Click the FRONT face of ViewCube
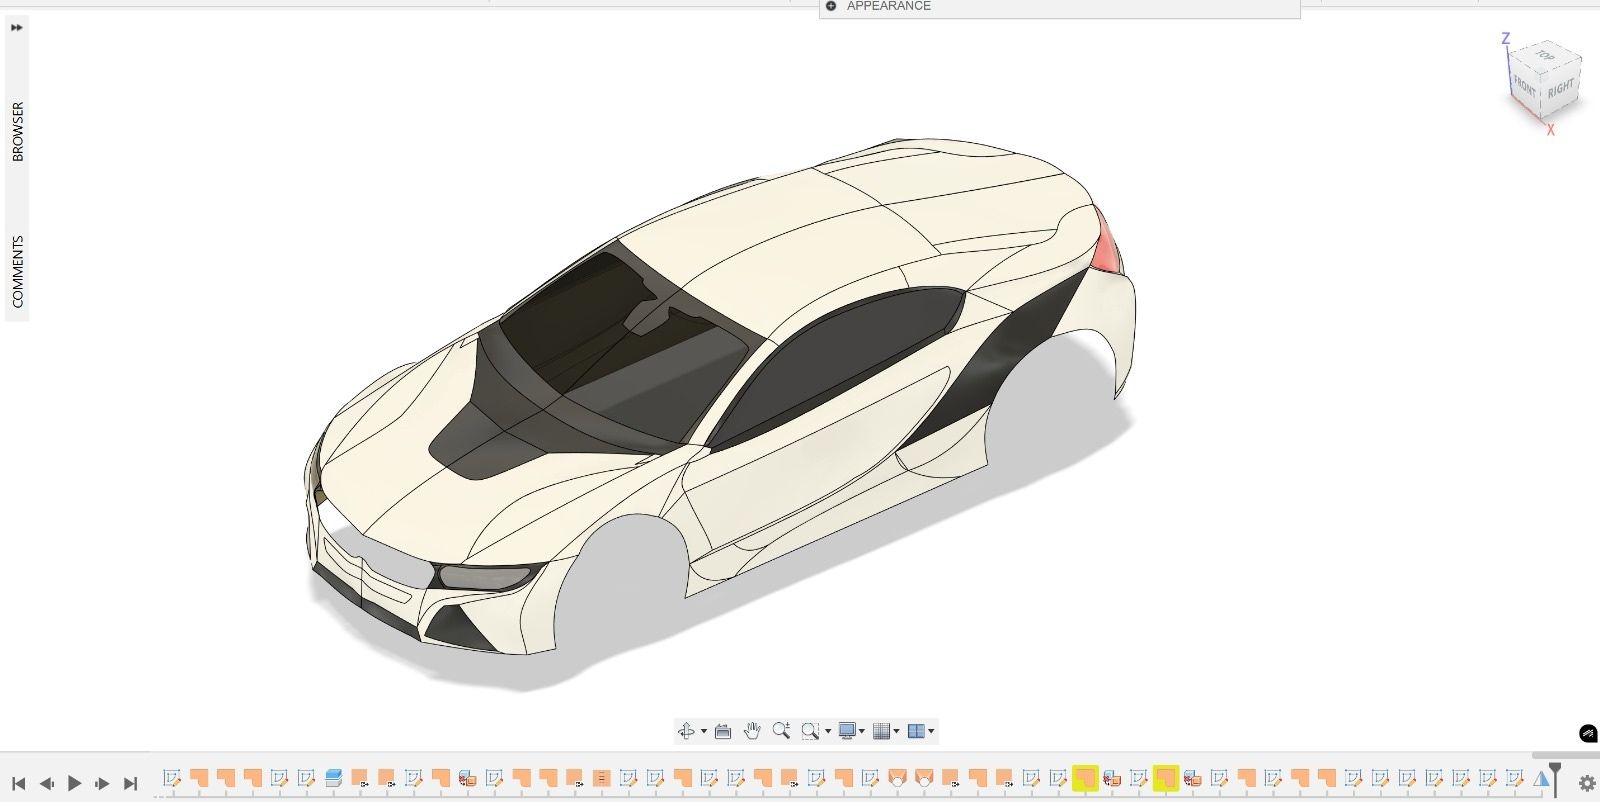This screenshot has width=1600, height=802. [1524, 87]
